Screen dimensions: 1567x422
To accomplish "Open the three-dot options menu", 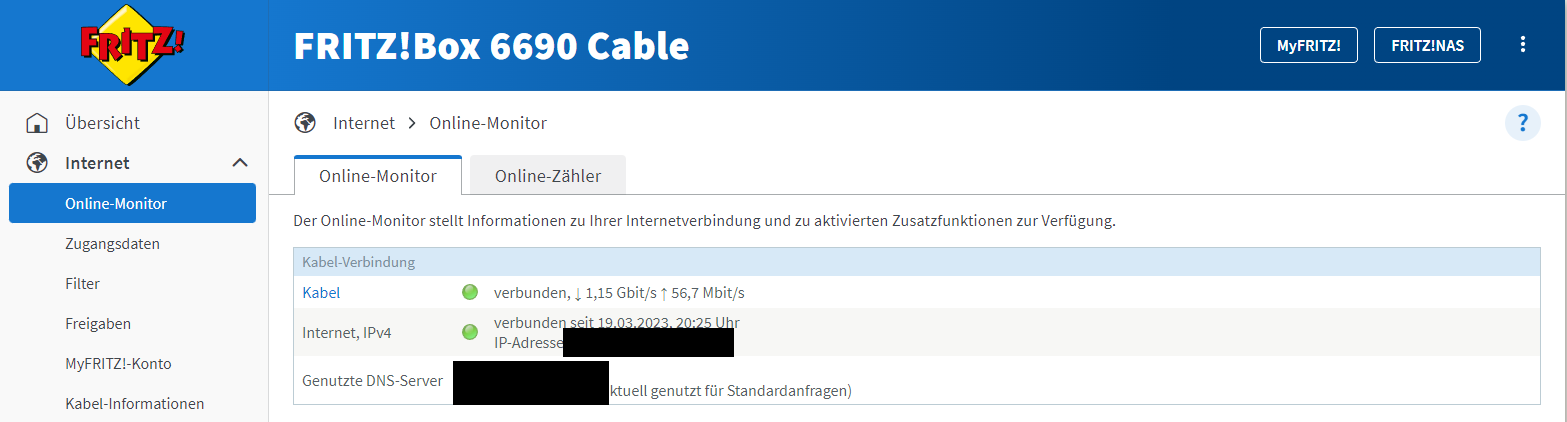I will click(x=1522, y=45).
